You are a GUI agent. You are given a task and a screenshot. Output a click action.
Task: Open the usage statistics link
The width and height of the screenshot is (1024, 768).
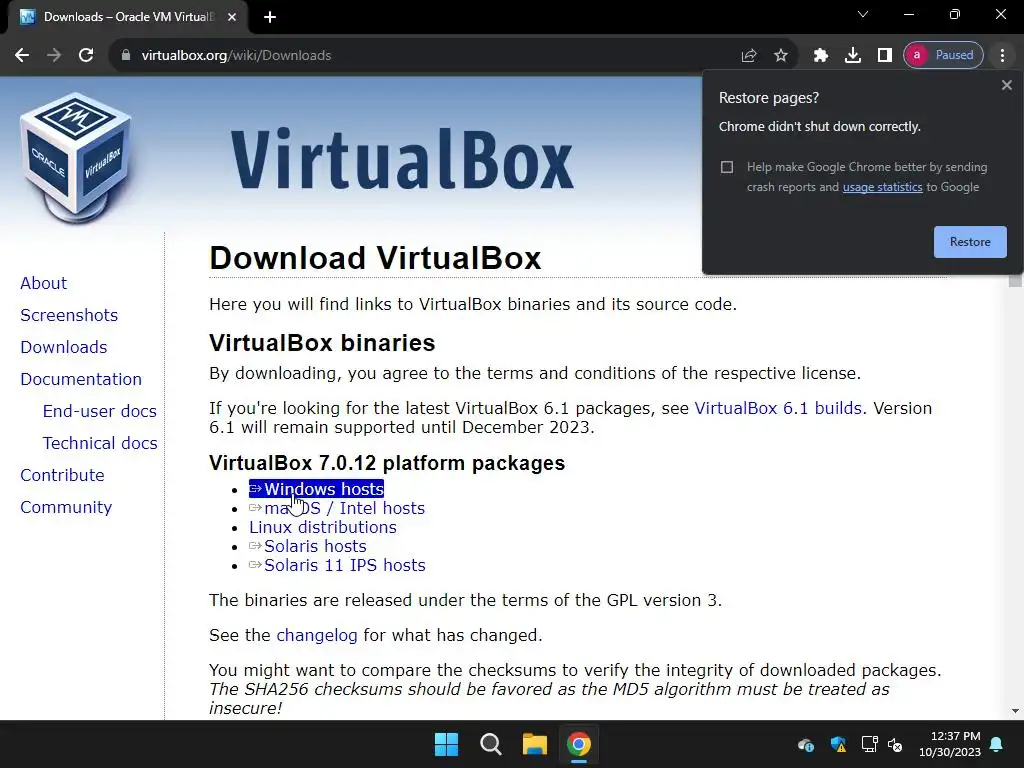[882, 187]
